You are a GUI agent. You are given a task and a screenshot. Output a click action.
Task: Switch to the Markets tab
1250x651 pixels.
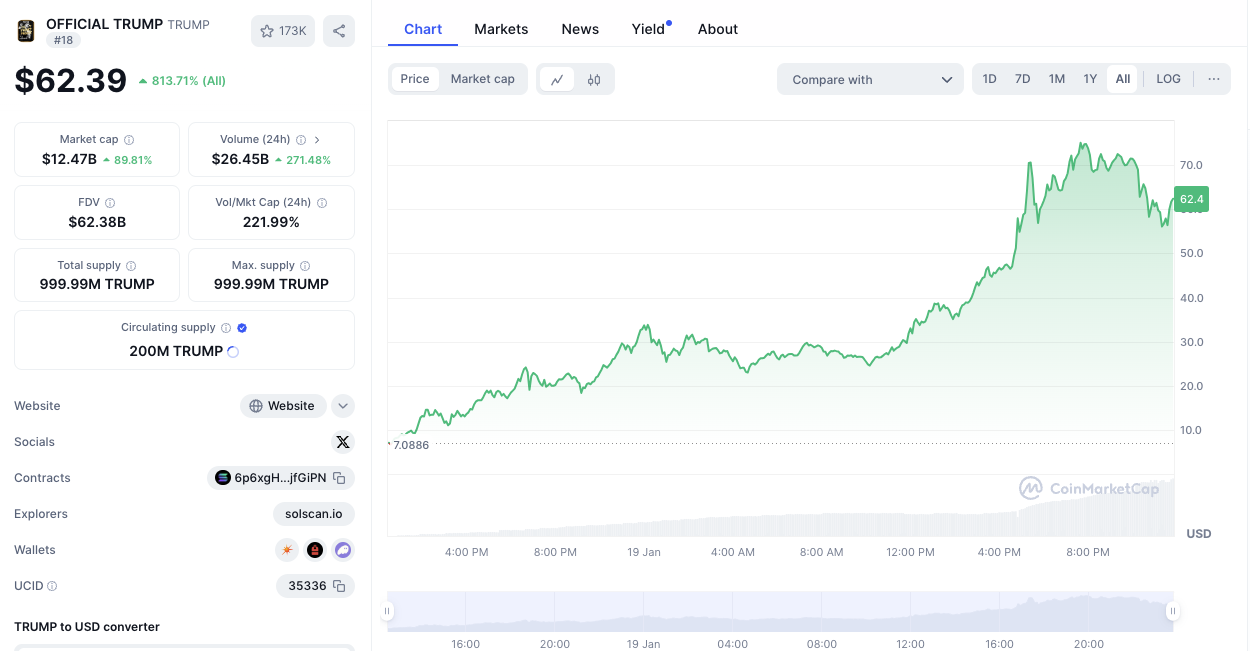[x=501, y=29]
